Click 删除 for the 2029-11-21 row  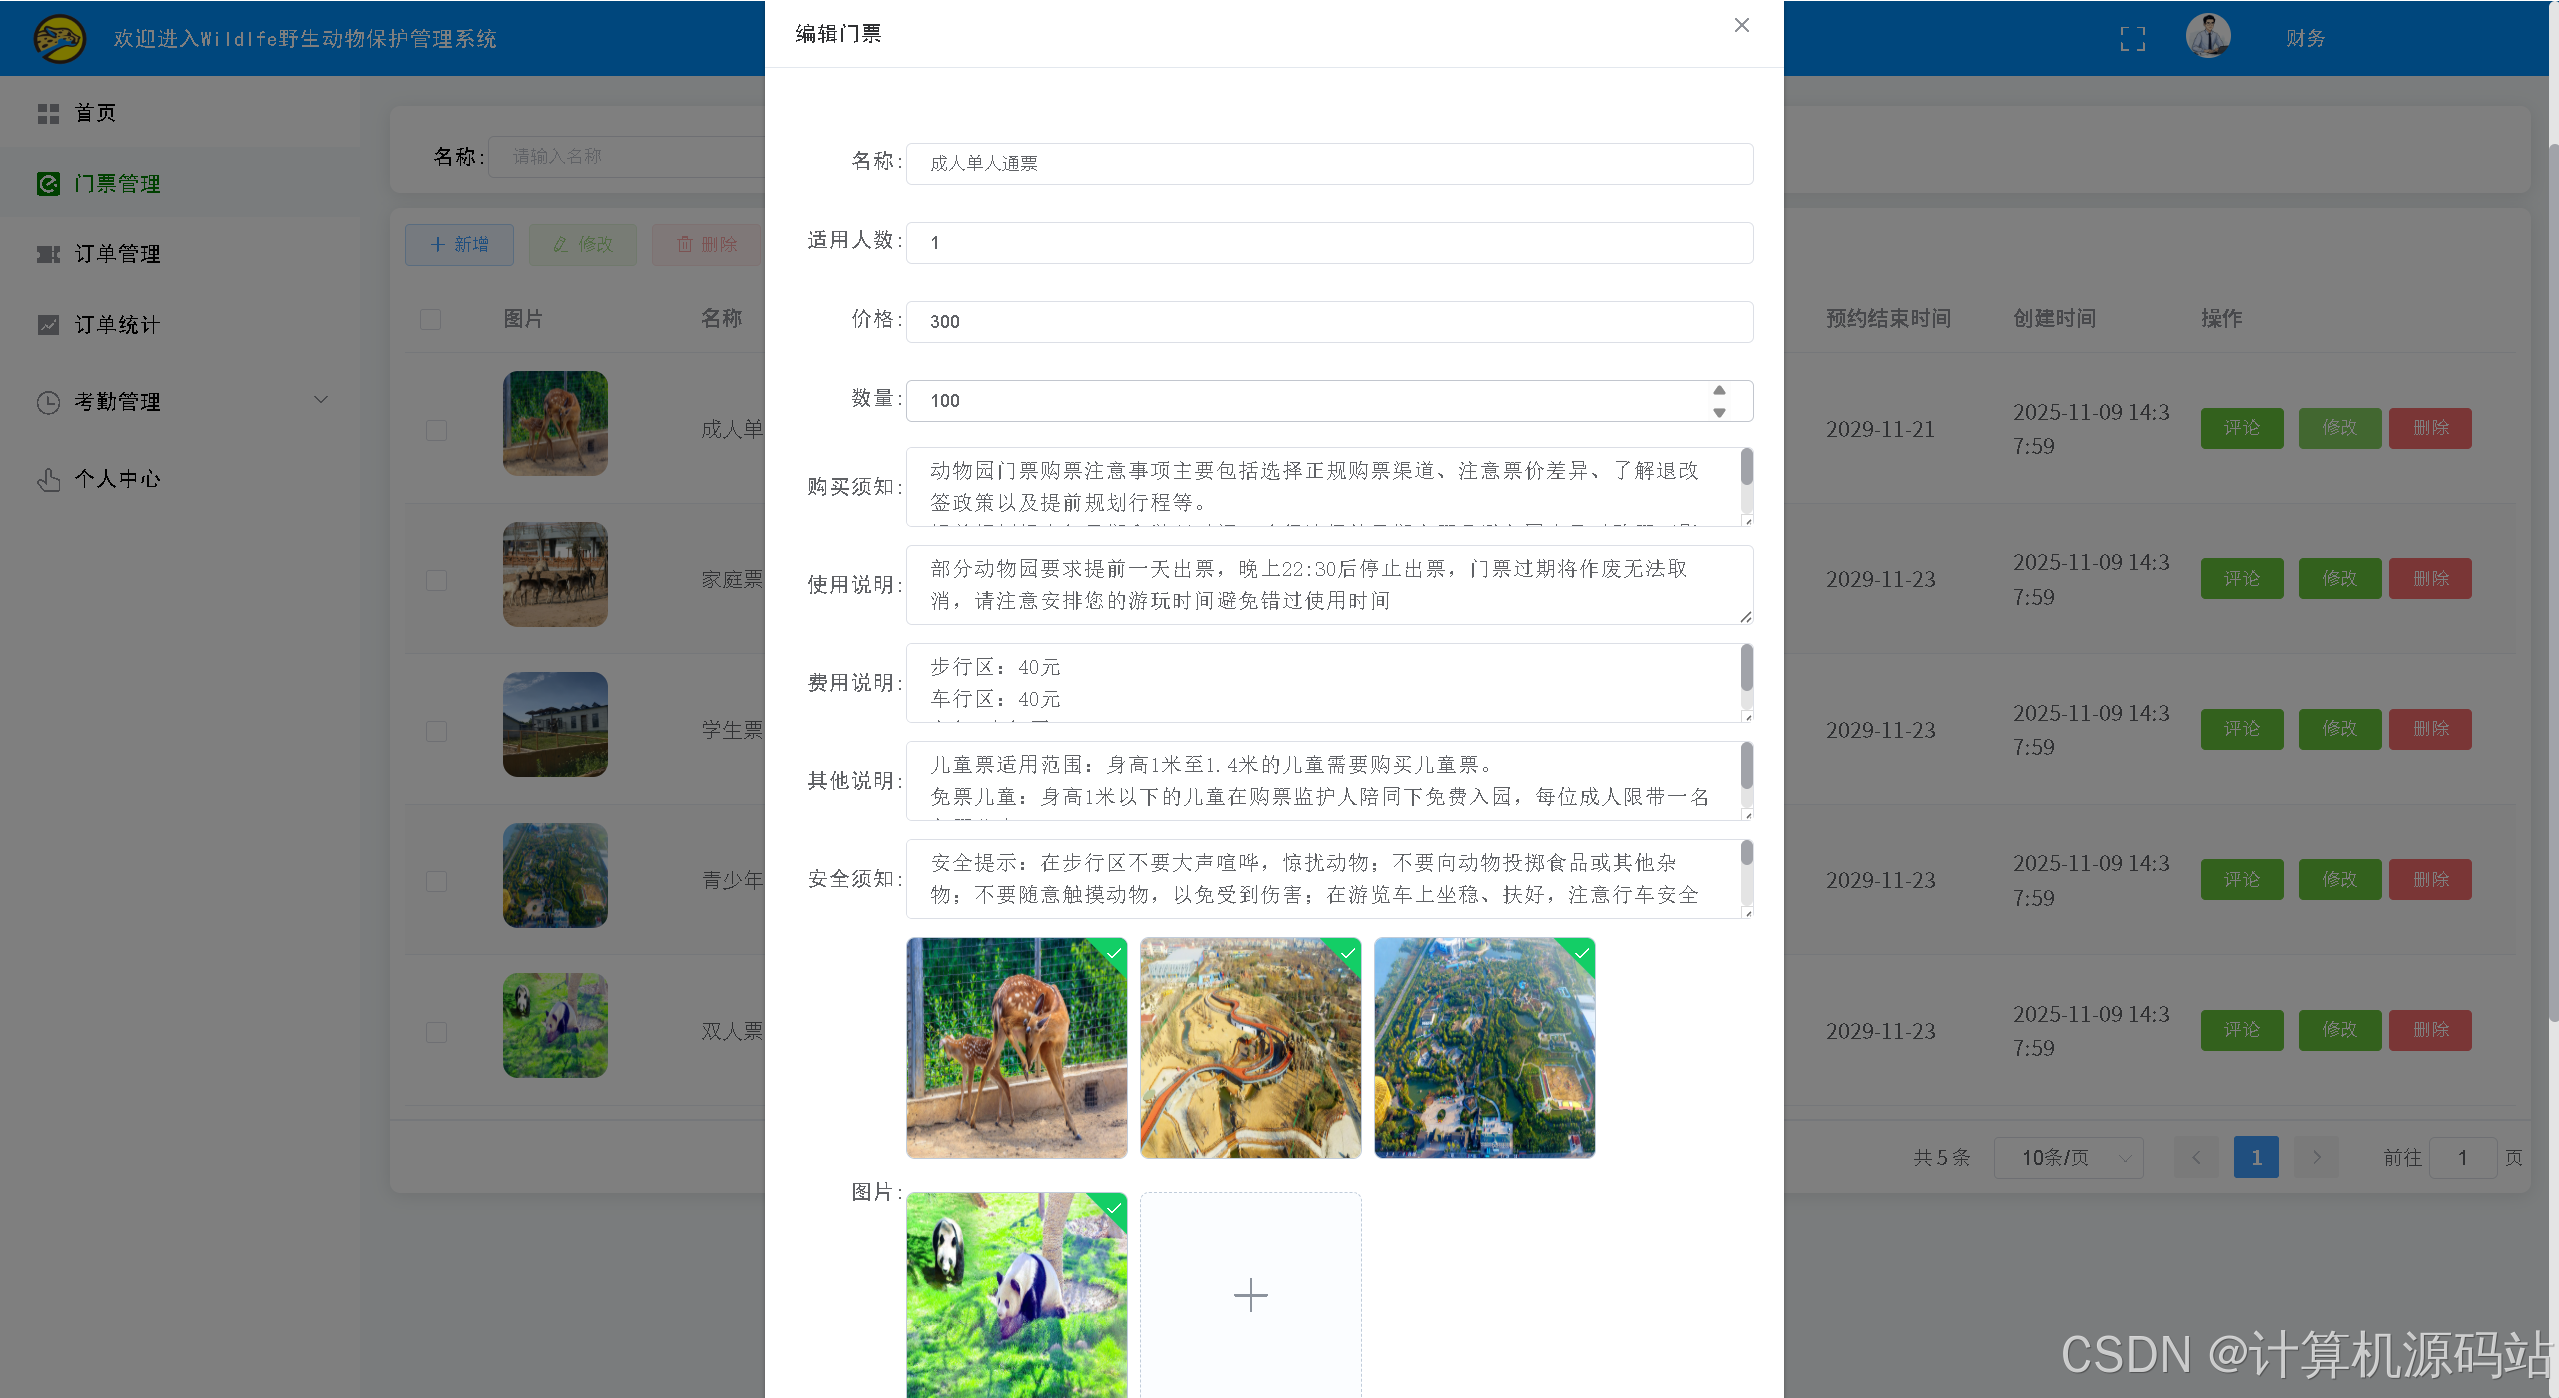coord(2430,428)
